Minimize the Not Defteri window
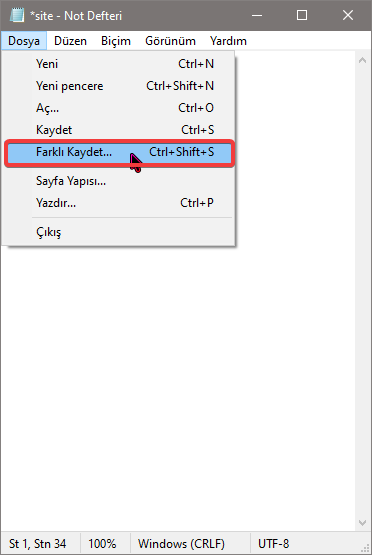This screenshot has height=555, width=372. click(x=257, y=15)
